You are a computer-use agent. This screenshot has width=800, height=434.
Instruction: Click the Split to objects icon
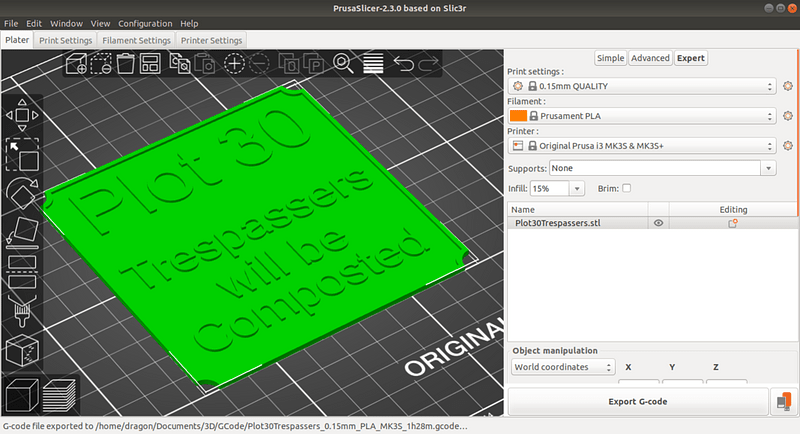pyautogui.click(x=289, y=64)
